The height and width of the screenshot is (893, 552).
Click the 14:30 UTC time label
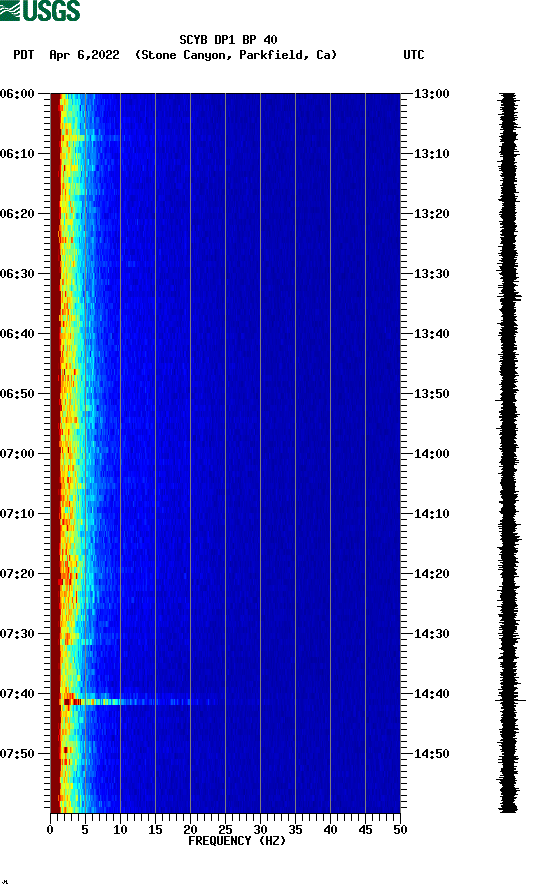[431, 634]
